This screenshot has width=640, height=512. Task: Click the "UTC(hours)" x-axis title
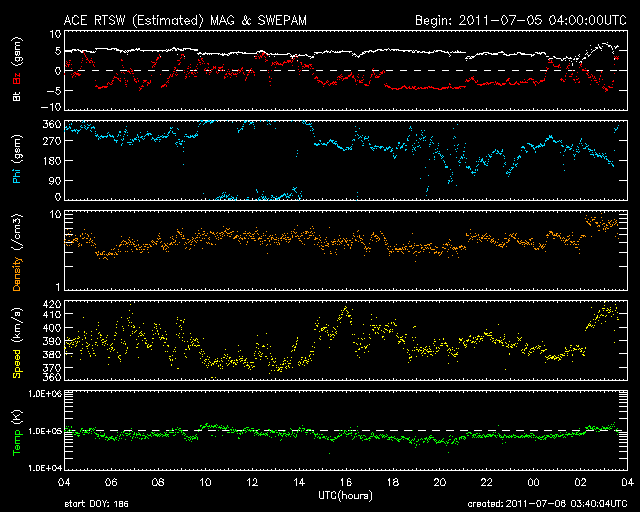point(345,496)
